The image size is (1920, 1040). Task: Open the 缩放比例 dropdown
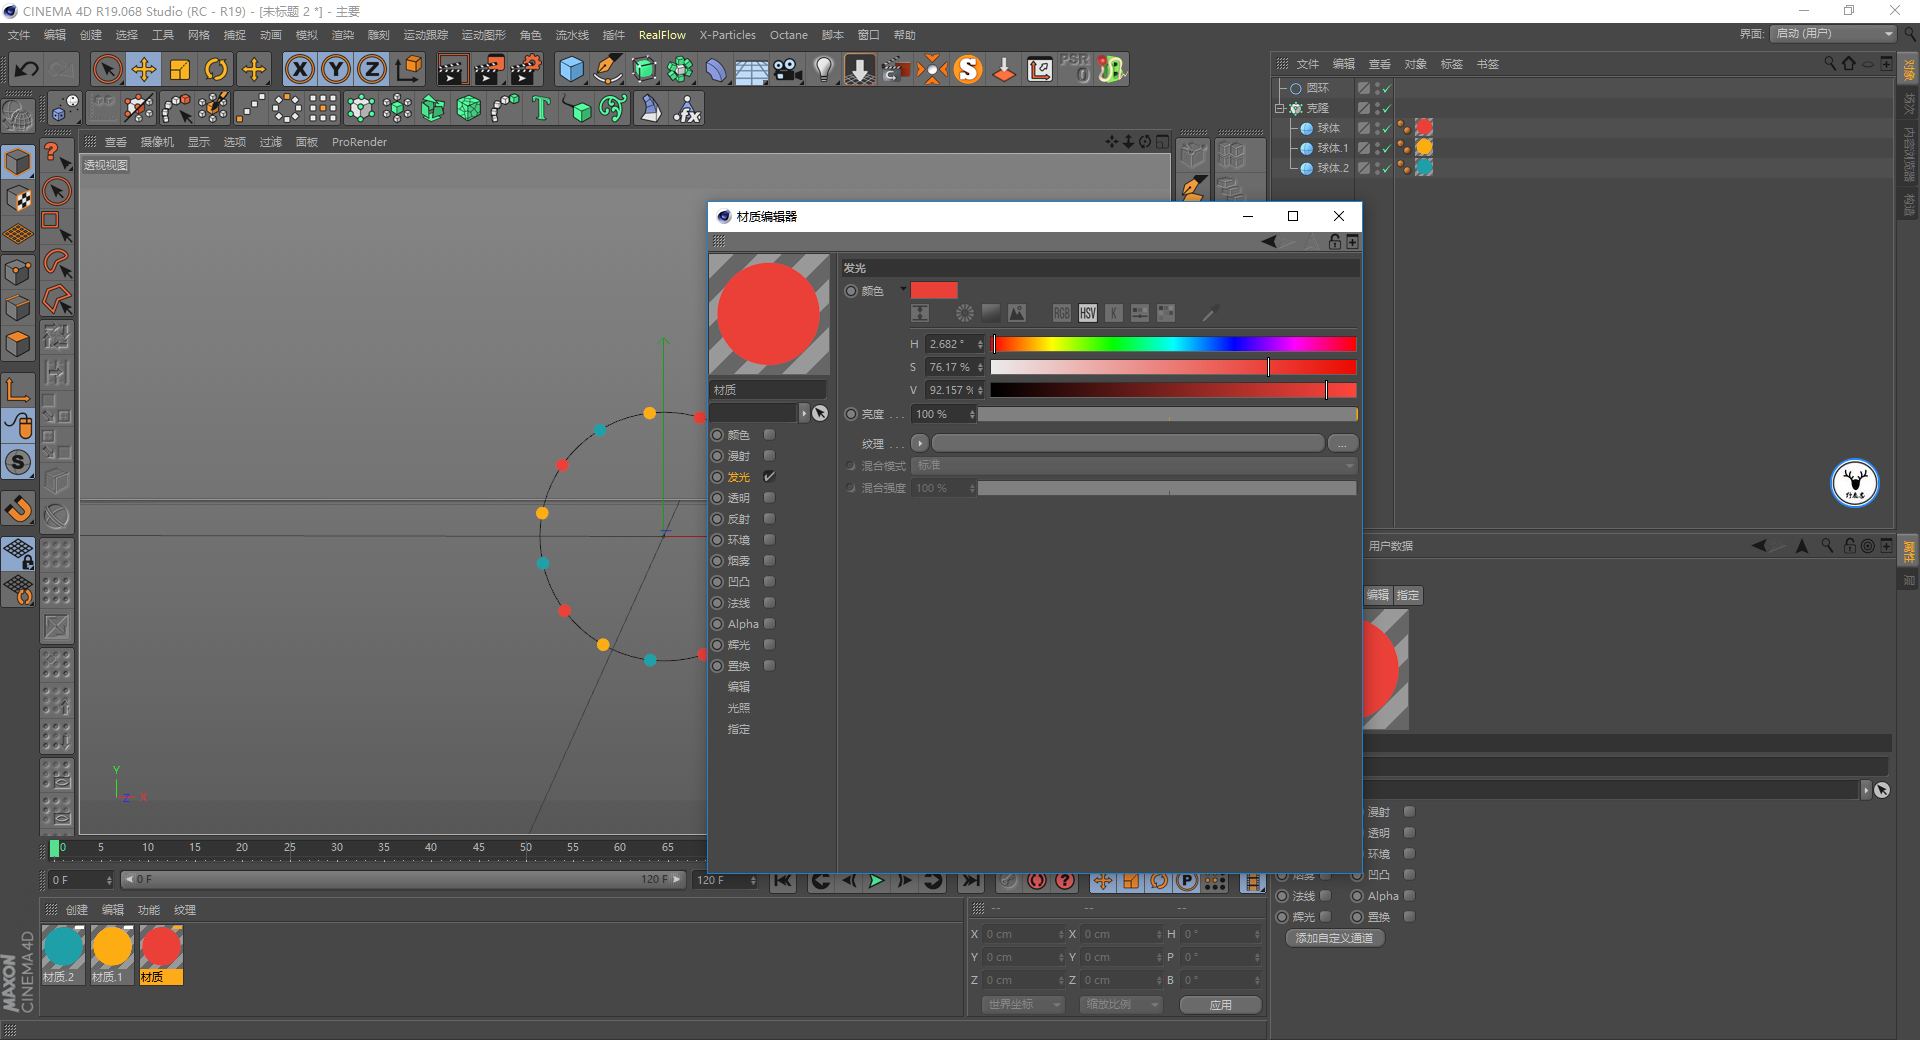click(x=1121, y=1004)
